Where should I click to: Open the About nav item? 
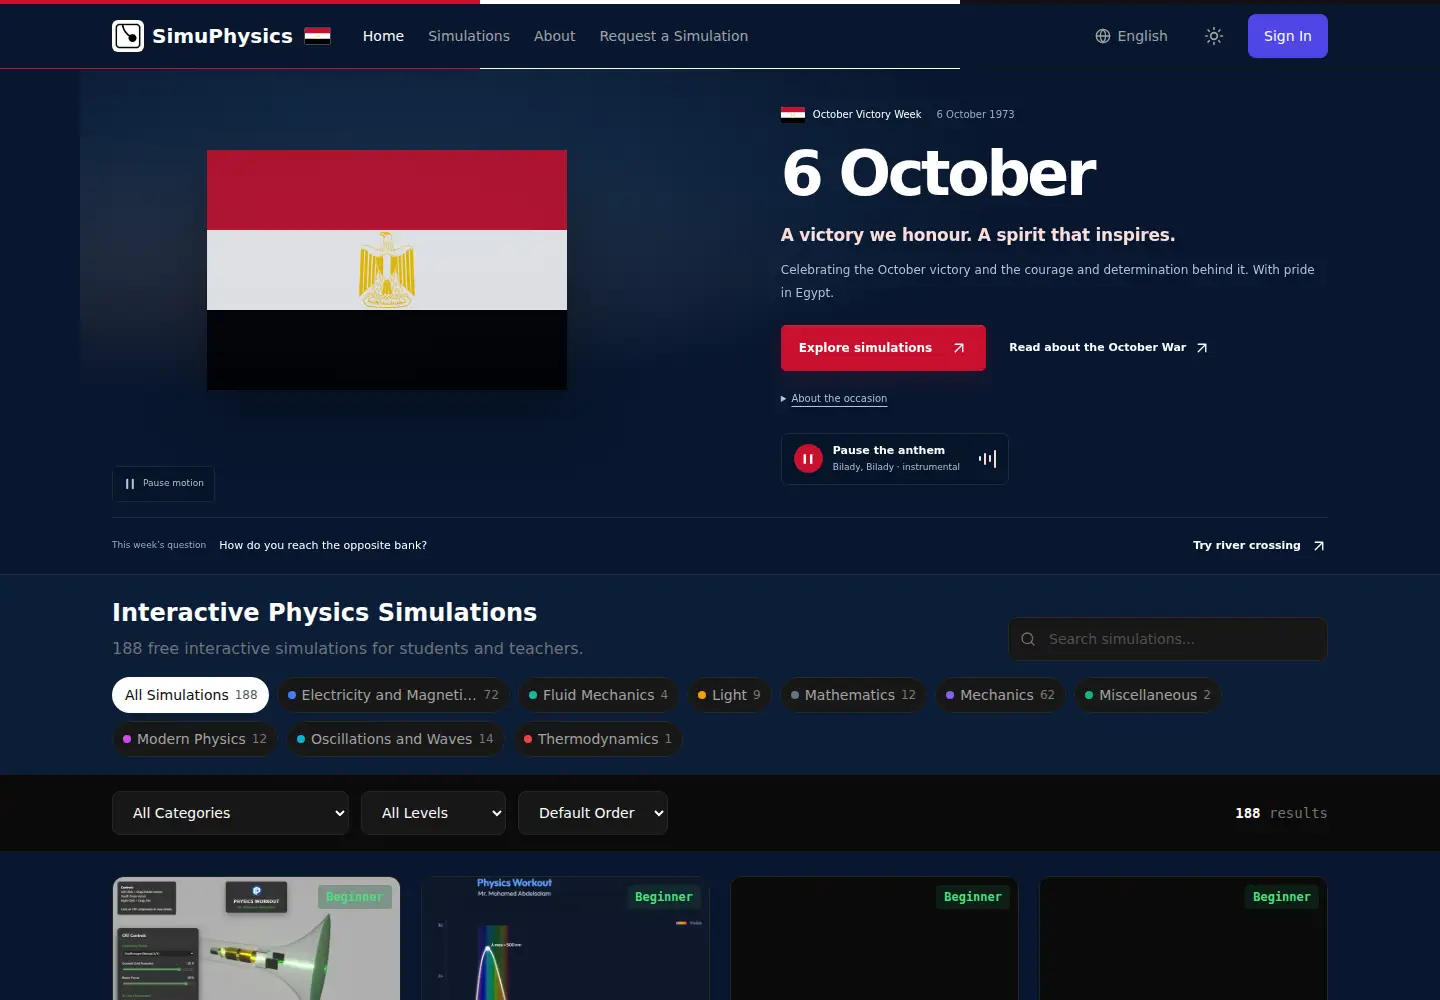(555, 36)
